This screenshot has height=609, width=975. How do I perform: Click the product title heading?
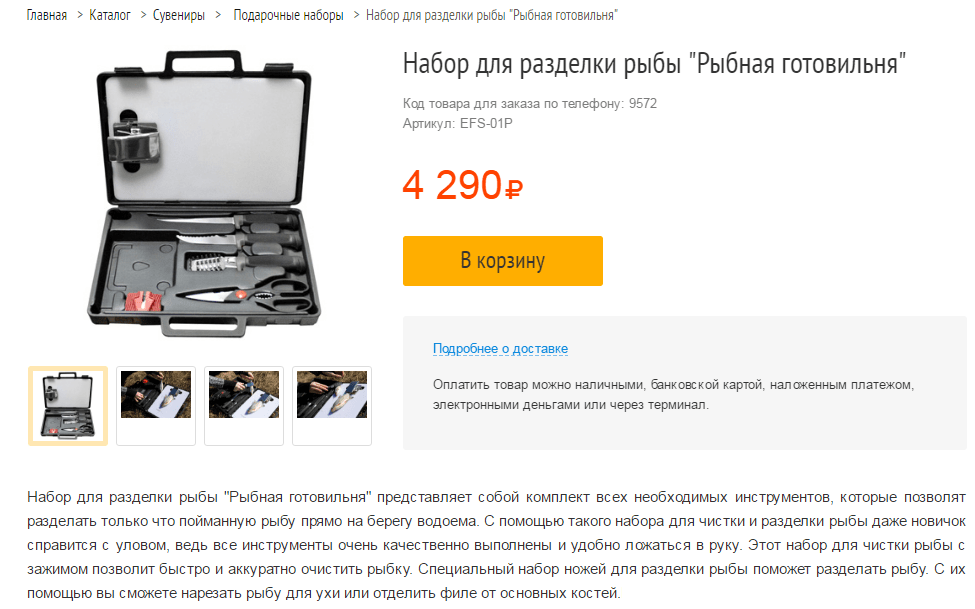[654, 63]
